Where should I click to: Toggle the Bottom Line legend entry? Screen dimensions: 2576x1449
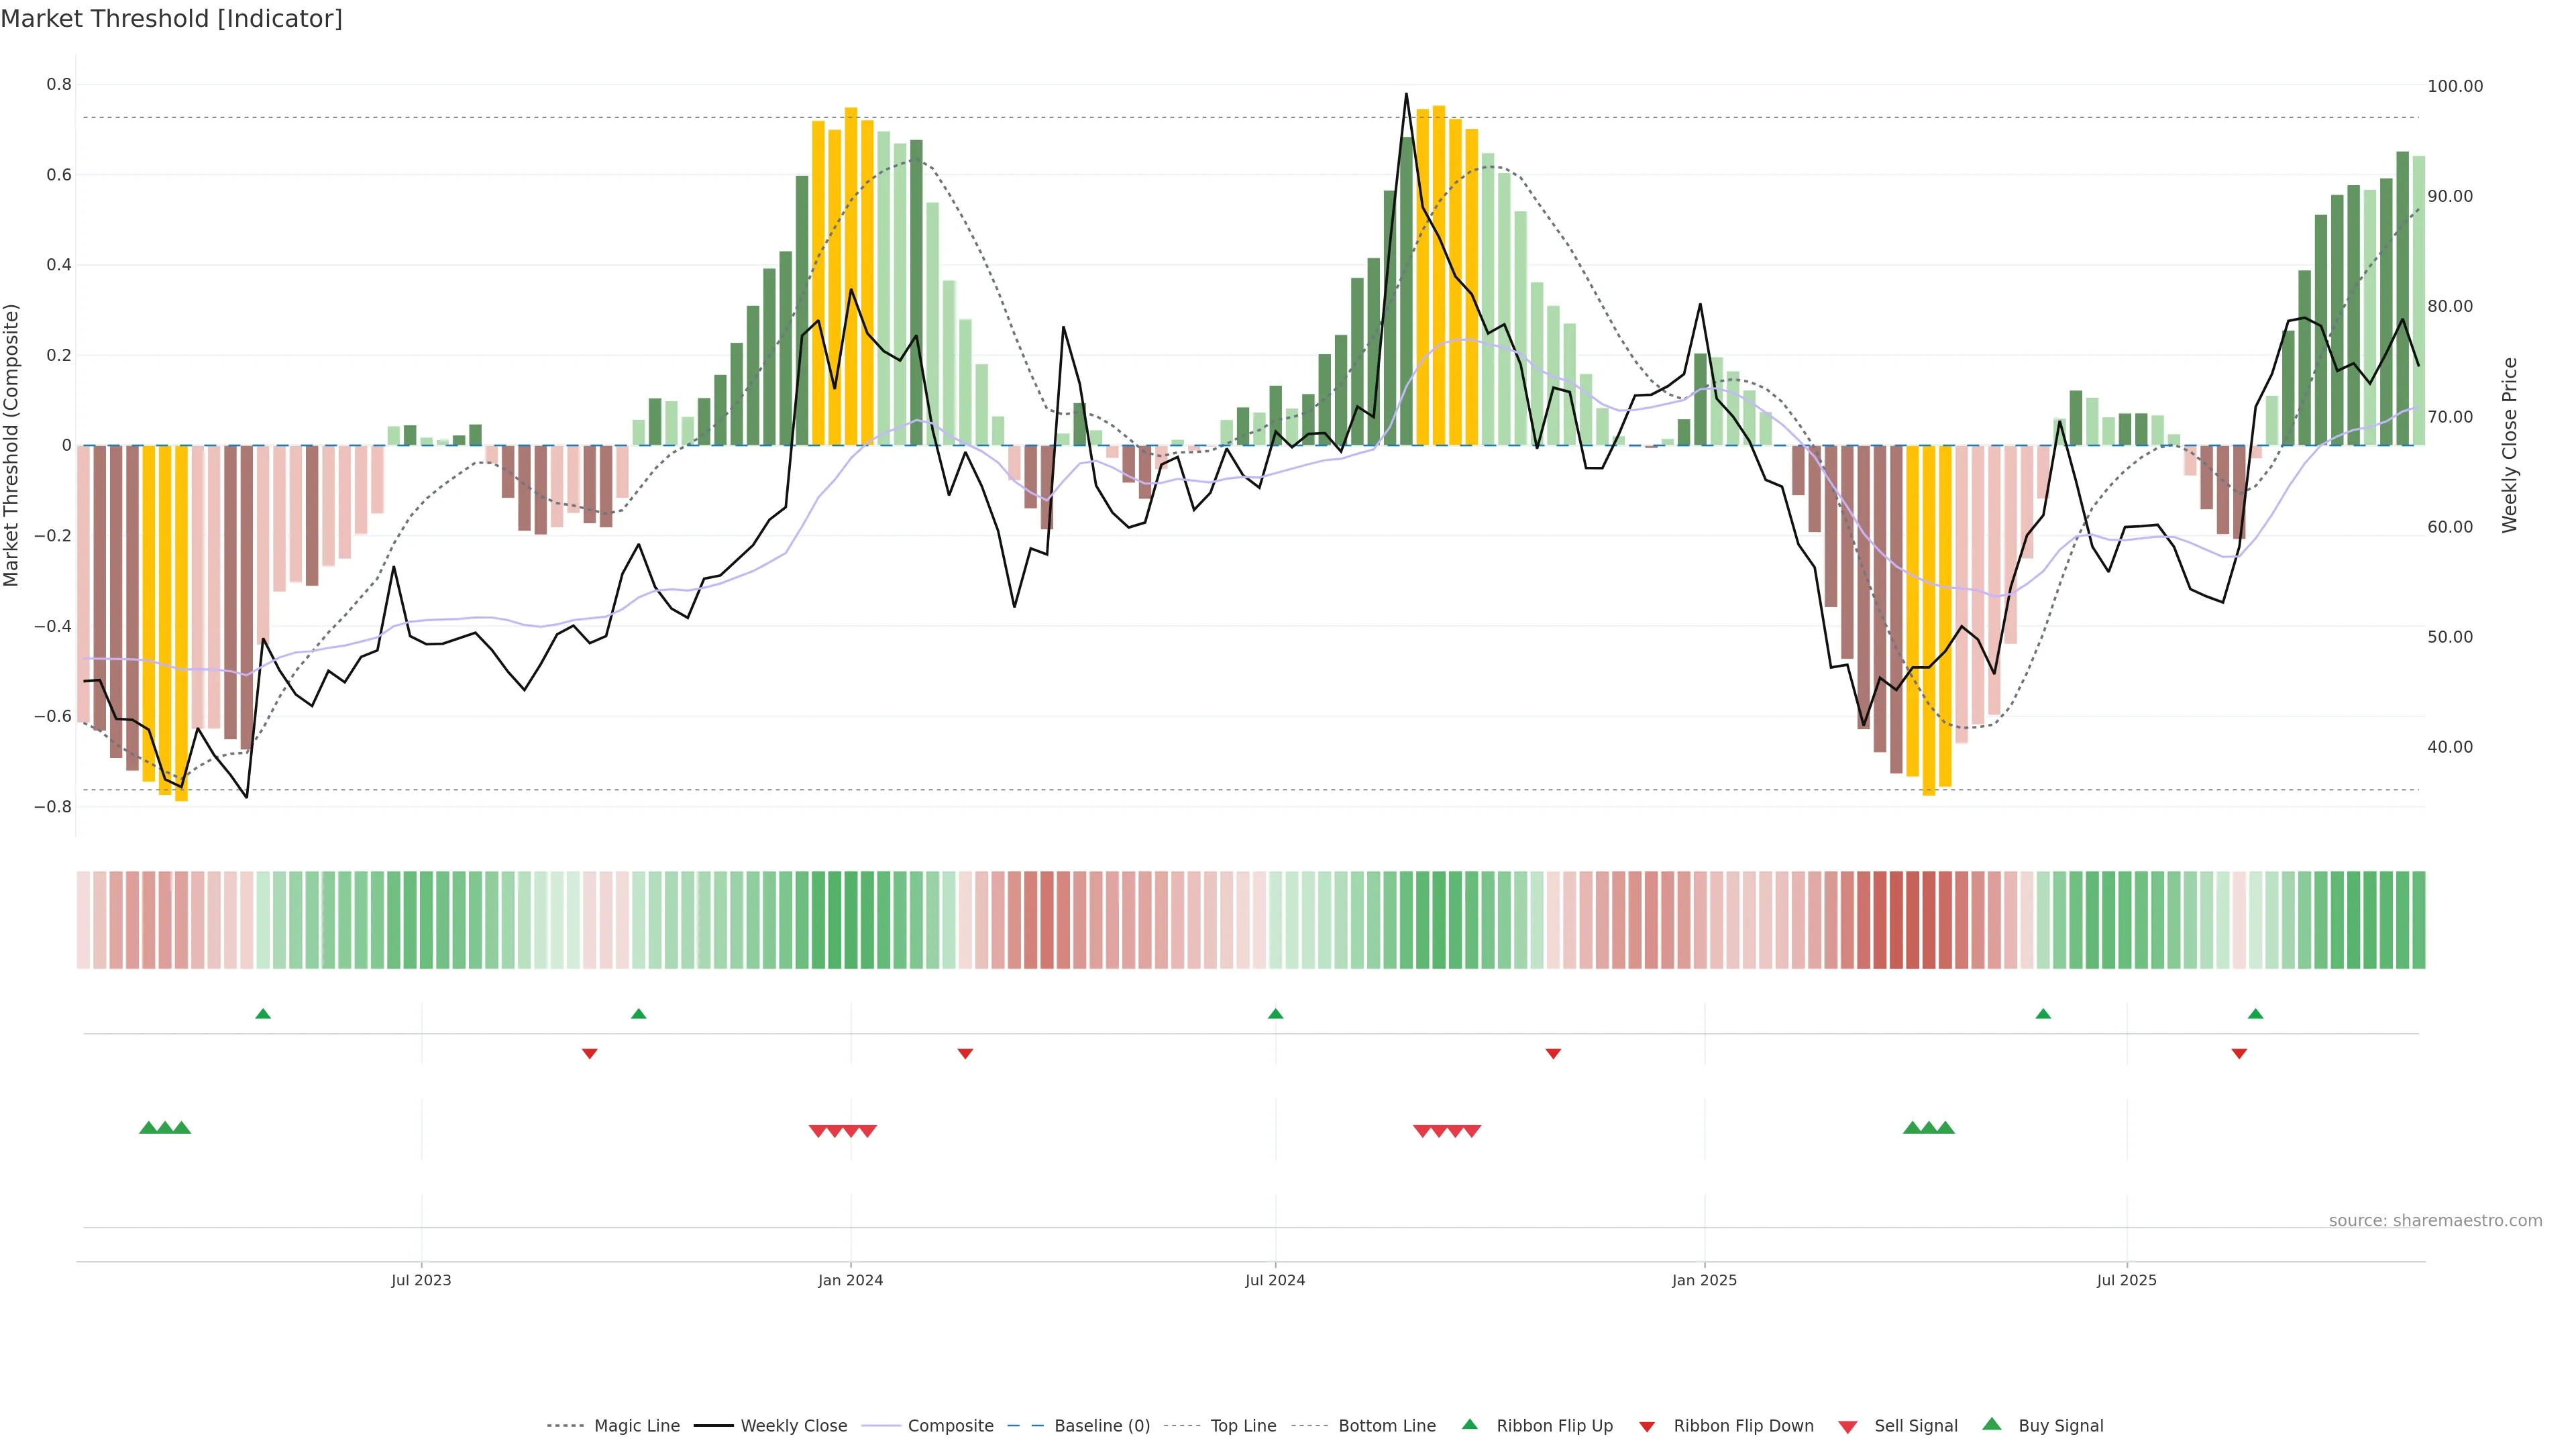[x=1386, y=1426]
